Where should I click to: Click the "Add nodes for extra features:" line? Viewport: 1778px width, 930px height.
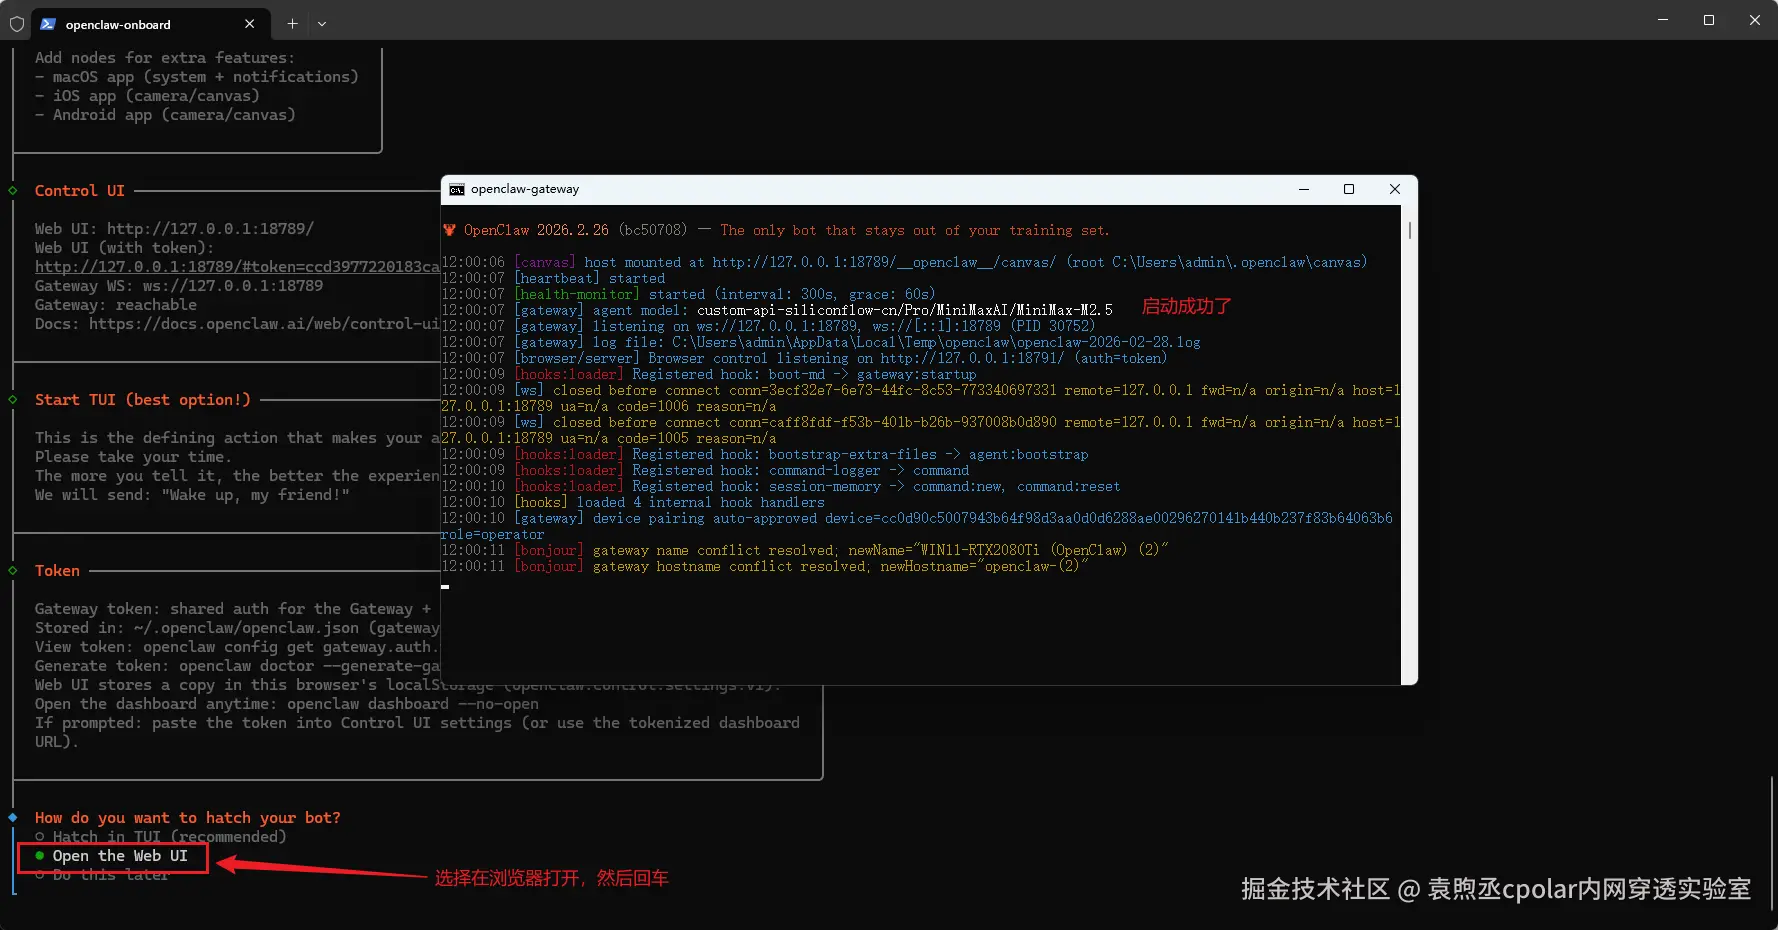165,58
